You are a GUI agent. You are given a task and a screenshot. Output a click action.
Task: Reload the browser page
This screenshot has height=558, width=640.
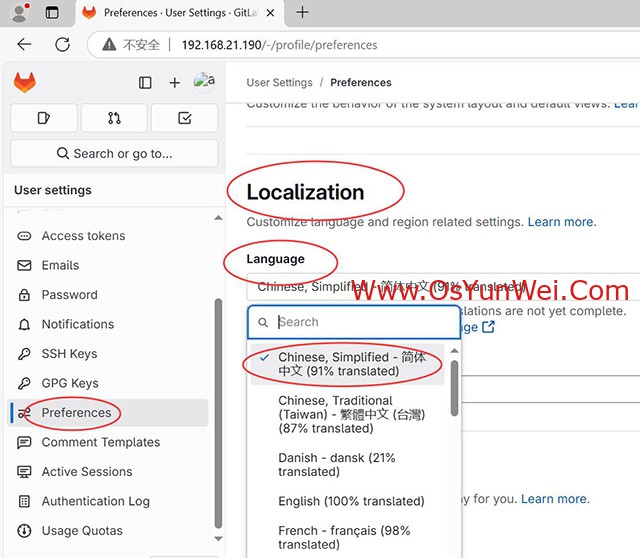coord(62,44)
